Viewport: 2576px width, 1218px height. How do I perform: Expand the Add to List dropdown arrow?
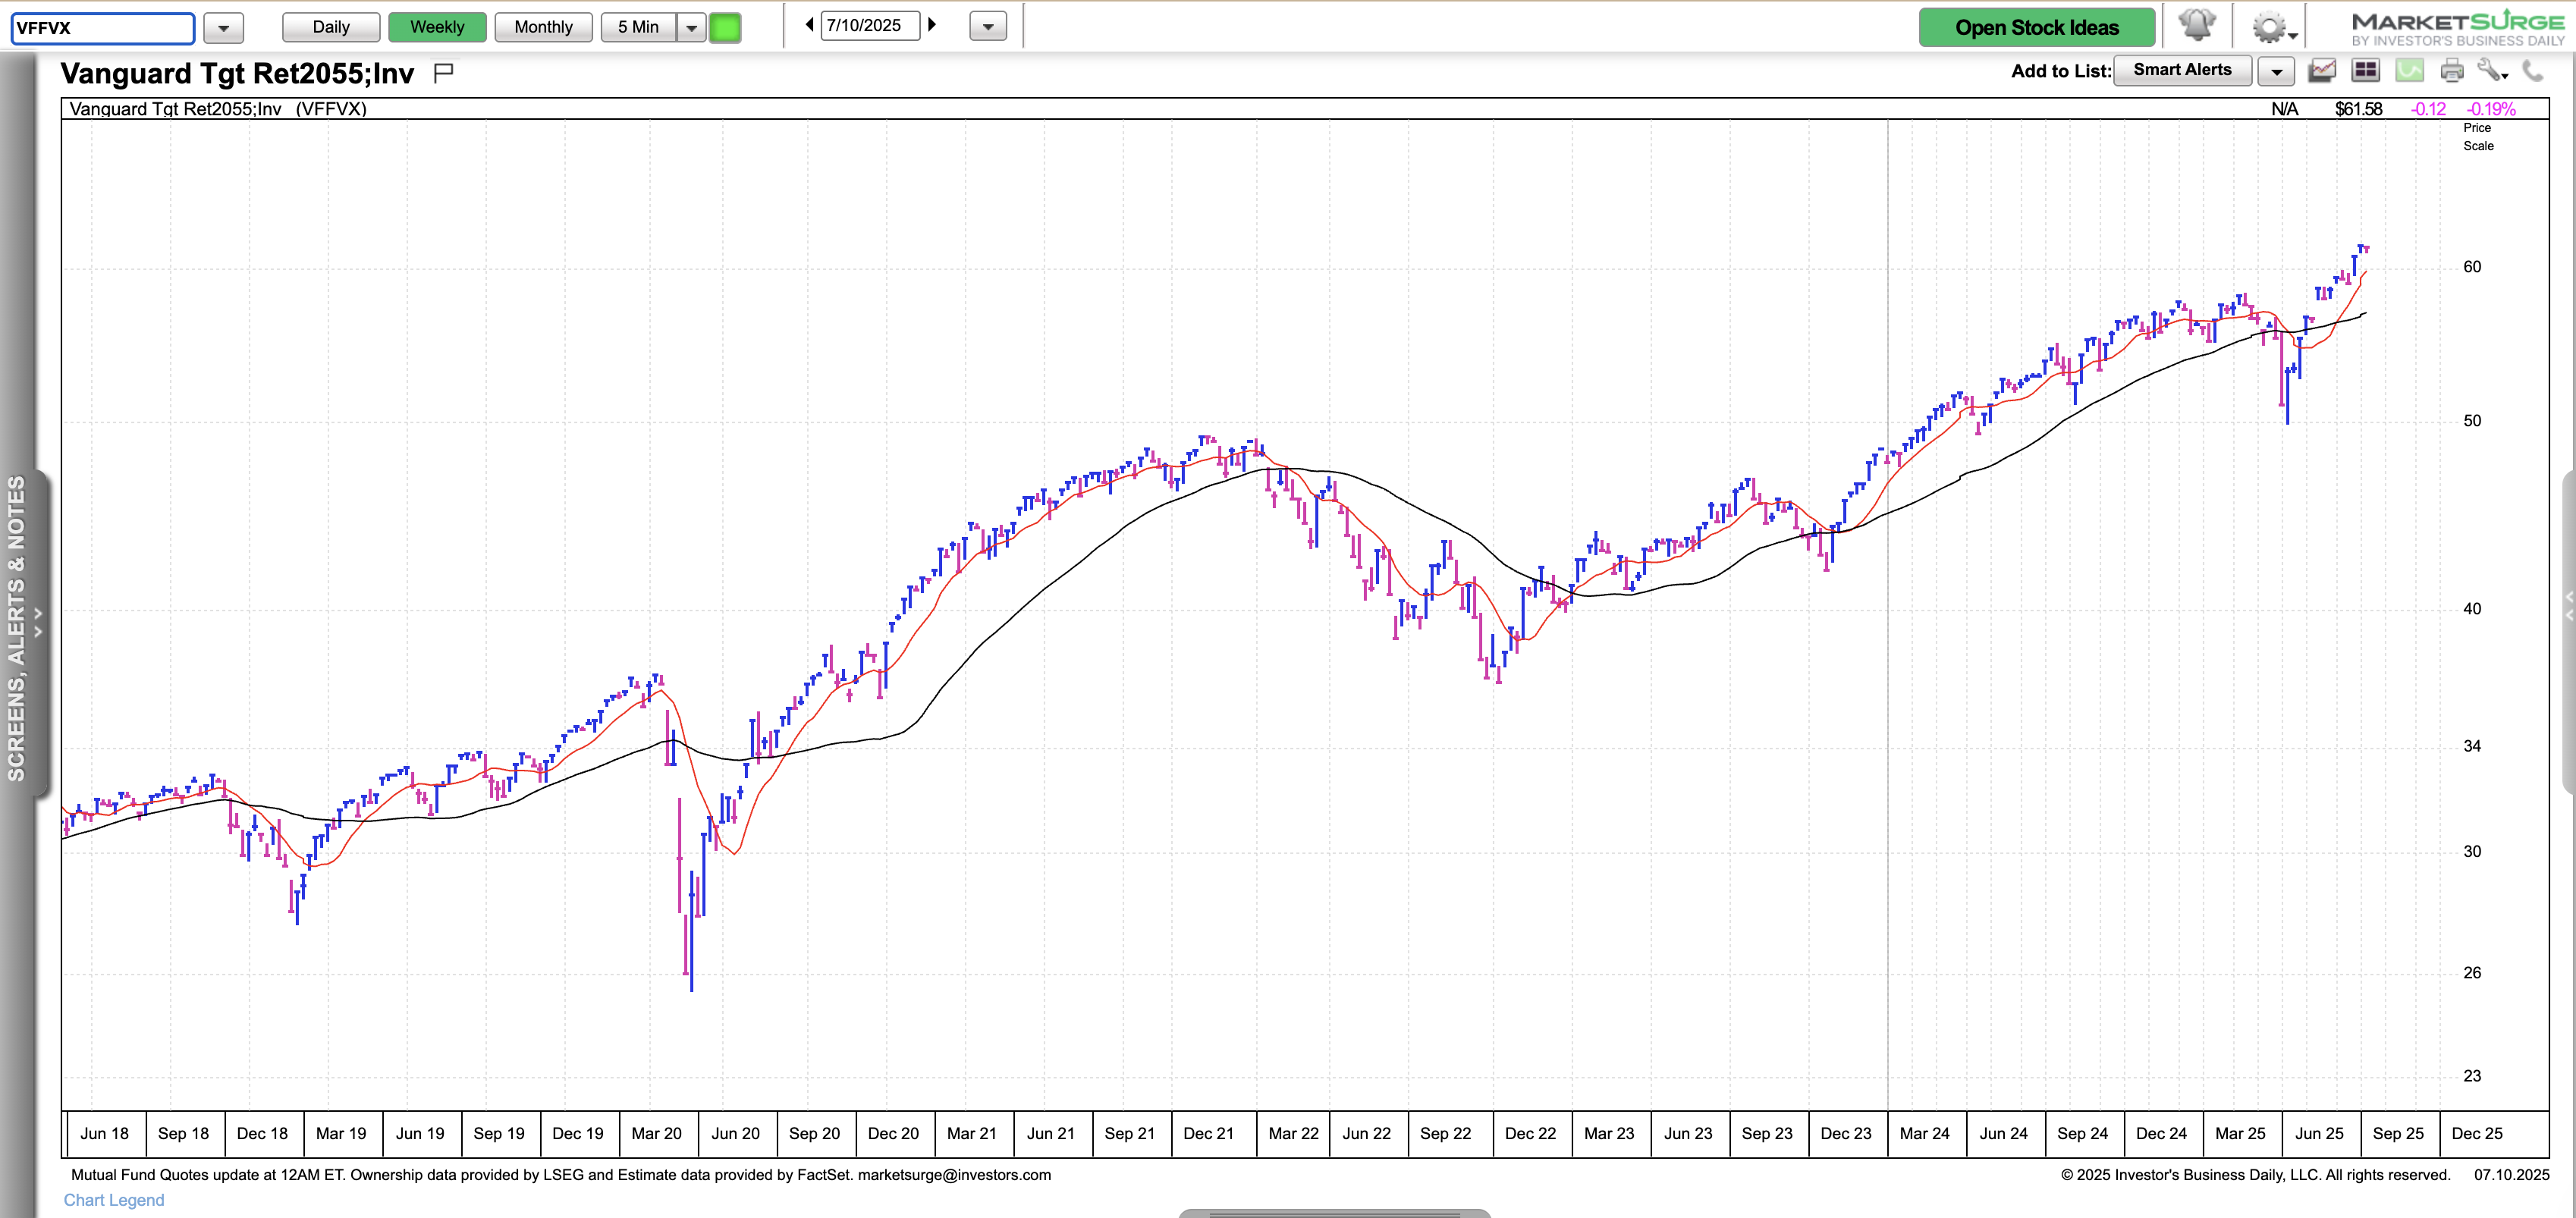[x=2276, y=72]
